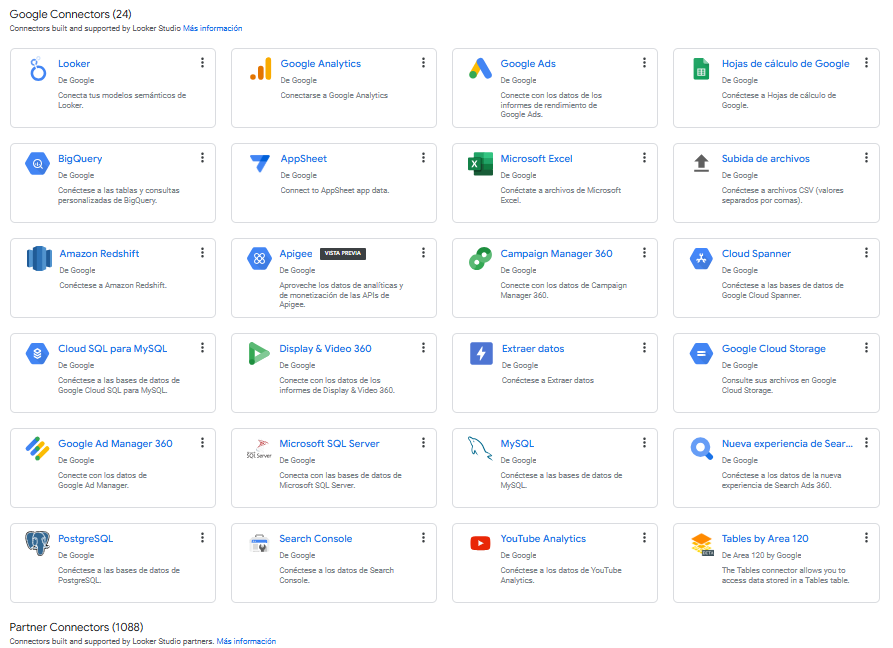
Task: Open the Cloud SQL para MySQL connector title
Action: [113, 348]
